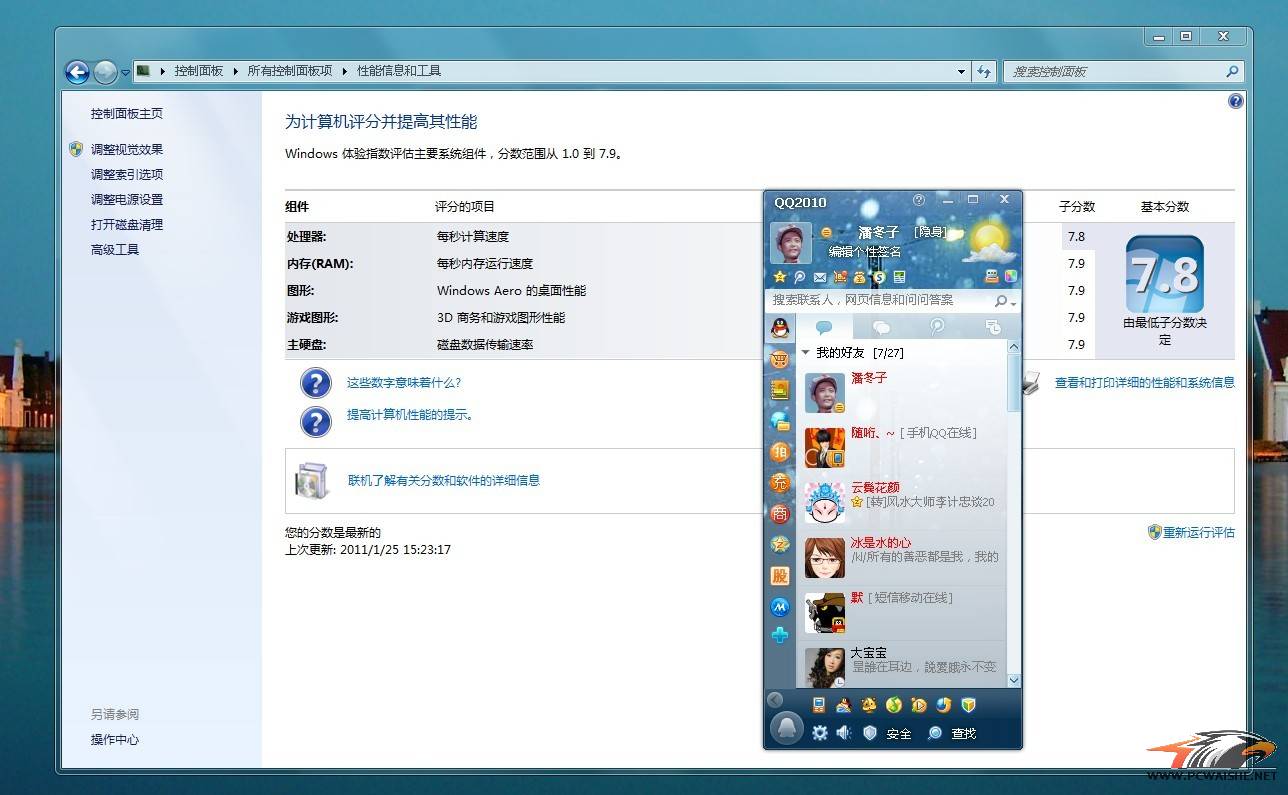
Task: Open 打开磁盘清理 link
Action: tap(127, 225)
